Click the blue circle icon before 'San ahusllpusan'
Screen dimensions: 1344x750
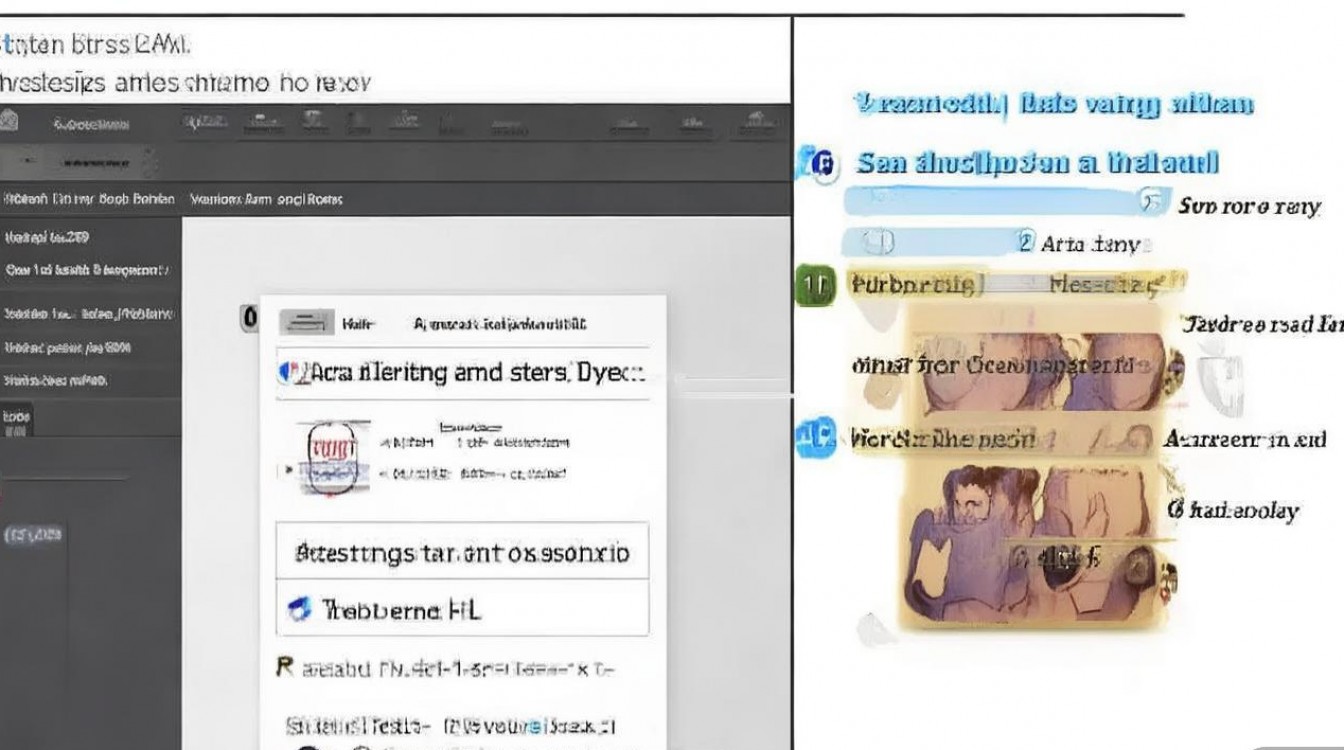click(x=821, y=164)
